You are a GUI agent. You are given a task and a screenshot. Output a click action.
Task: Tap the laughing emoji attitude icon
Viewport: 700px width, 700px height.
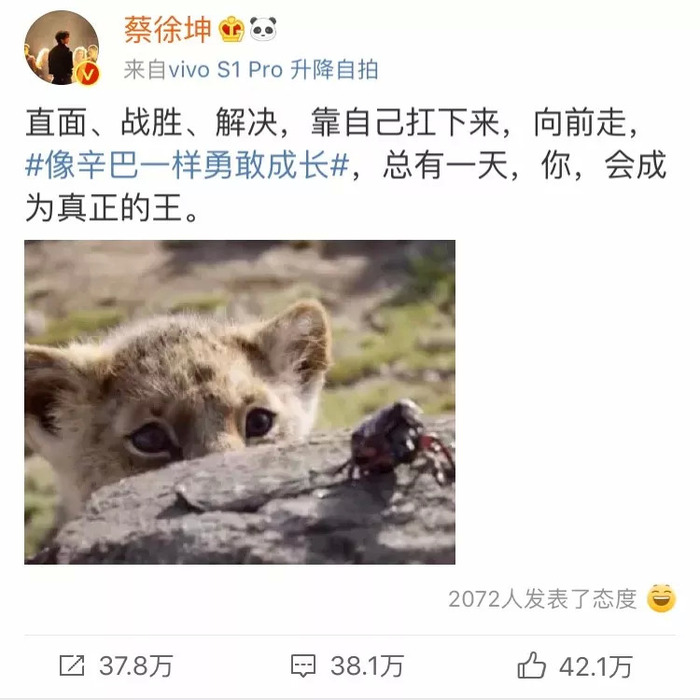661,598
